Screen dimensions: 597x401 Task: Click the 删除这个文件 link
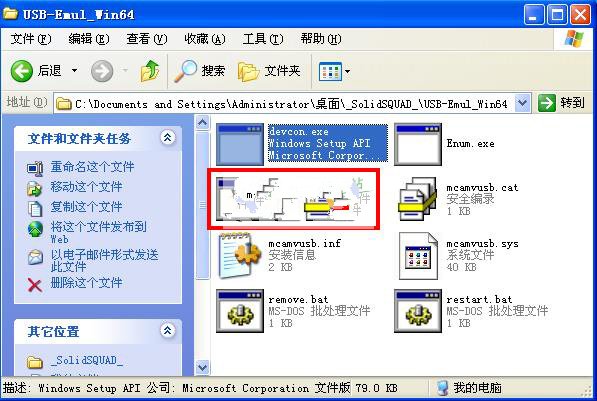coord(86,283)
